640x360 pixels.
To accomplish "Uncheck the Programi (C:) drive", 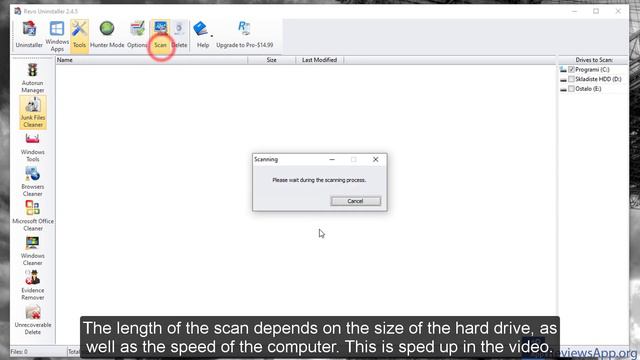I will pyautogui.click(x=571, y=69).
